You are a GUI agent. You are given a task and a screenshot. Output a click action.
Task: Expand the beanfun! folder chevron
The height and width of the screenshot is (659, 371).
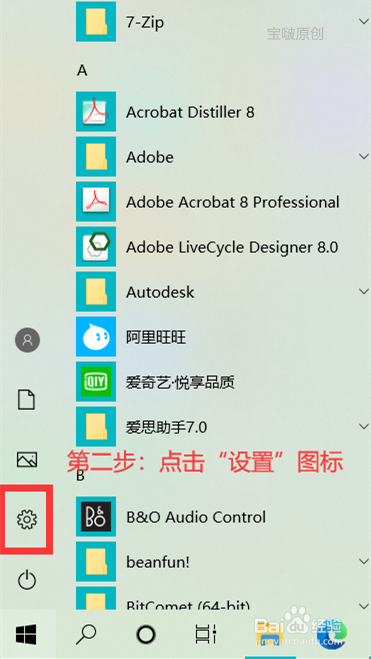tap(364, 561)
